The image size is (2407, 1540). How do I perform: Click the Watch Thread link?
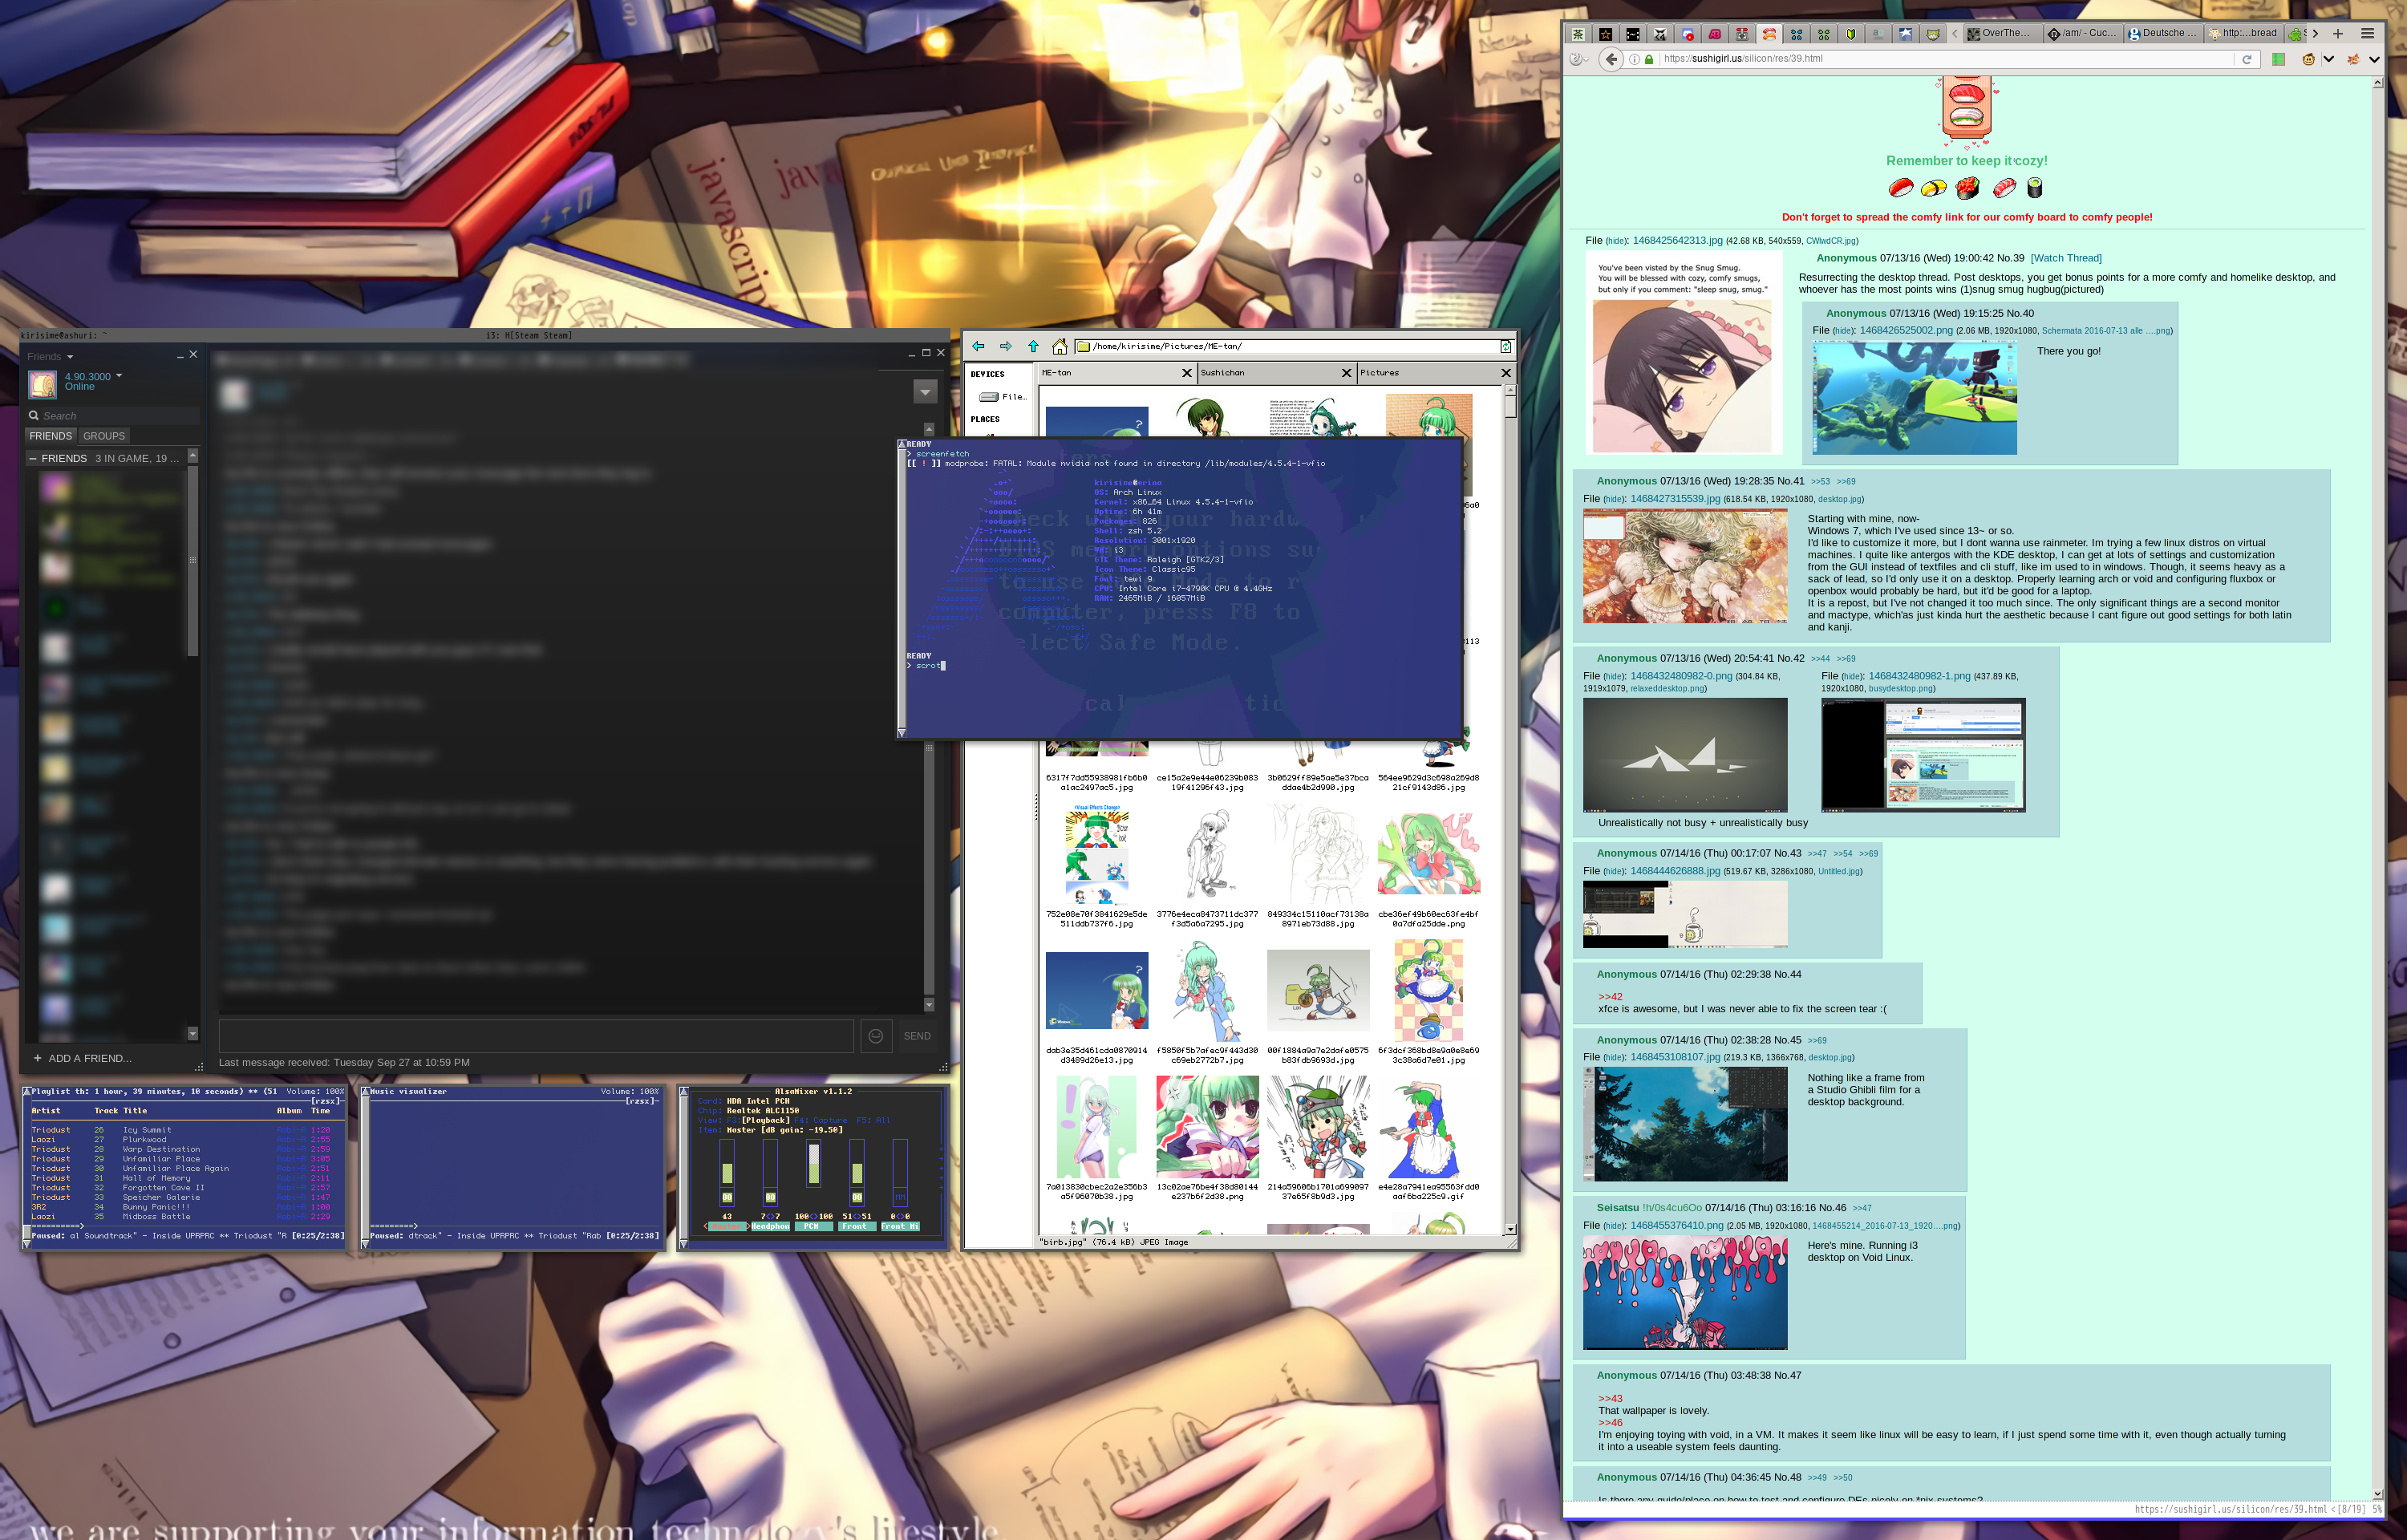click(2065, 258)
